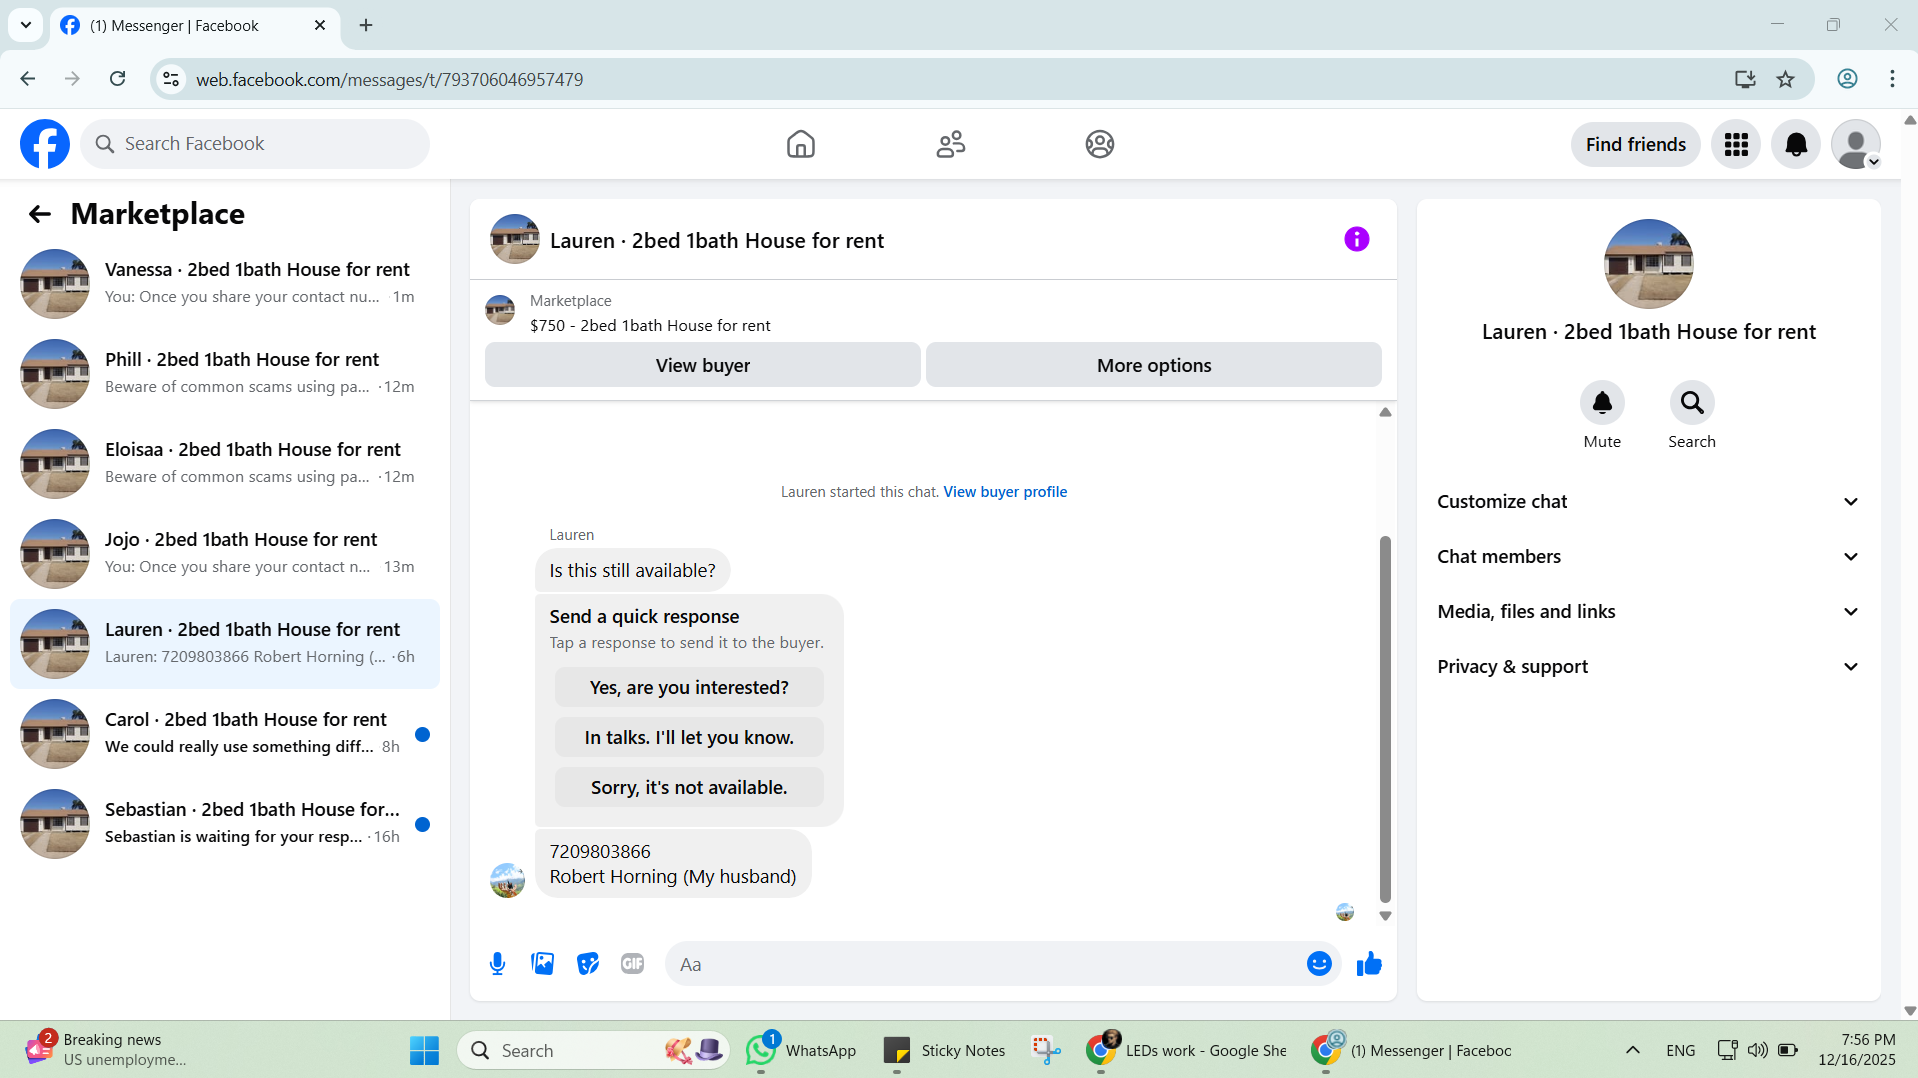This screenshot has width=1918, height=1078.
Task: Click chat scroll up arrow
Action: [x=1385, y=412]
